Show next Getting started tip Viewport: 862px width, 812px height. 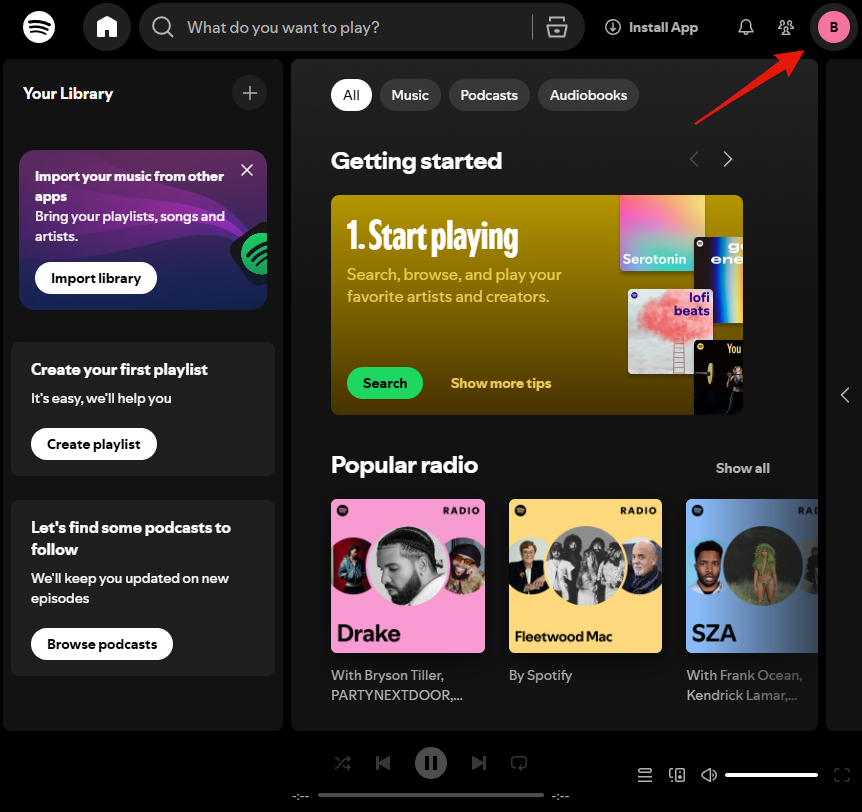pos(727,159)
